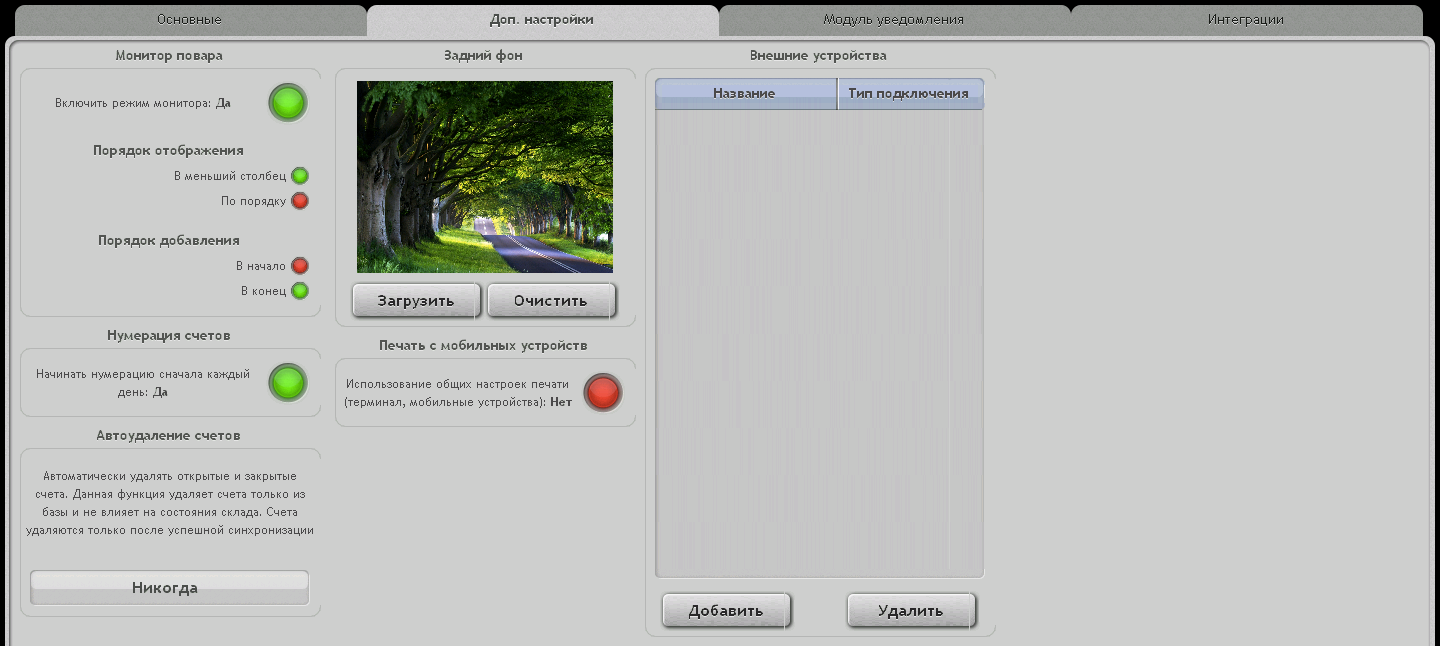
Task: Click the Очистить background button
Action: click(x=551, y=301)
